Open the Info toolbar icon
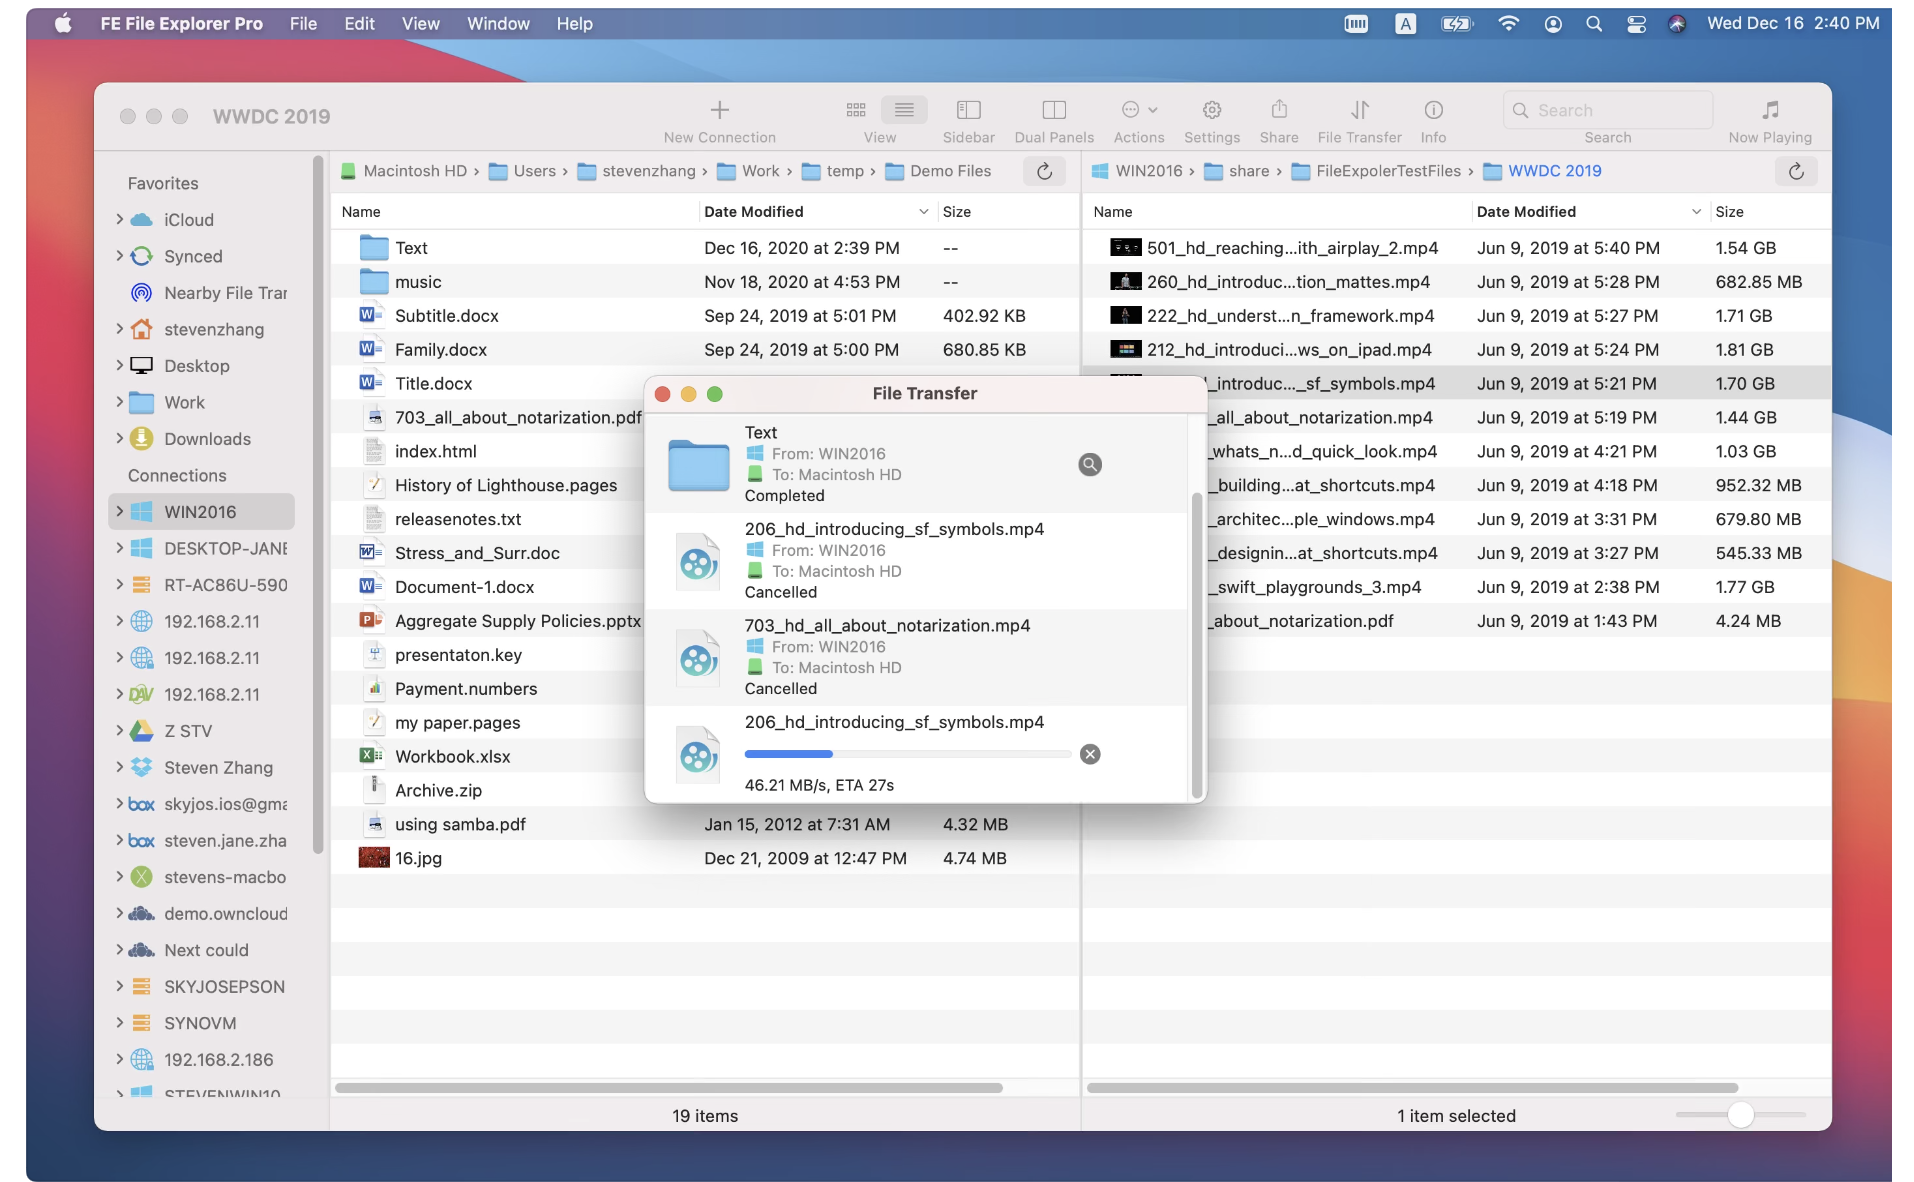The image size is (1914, 1182). 1432,110
